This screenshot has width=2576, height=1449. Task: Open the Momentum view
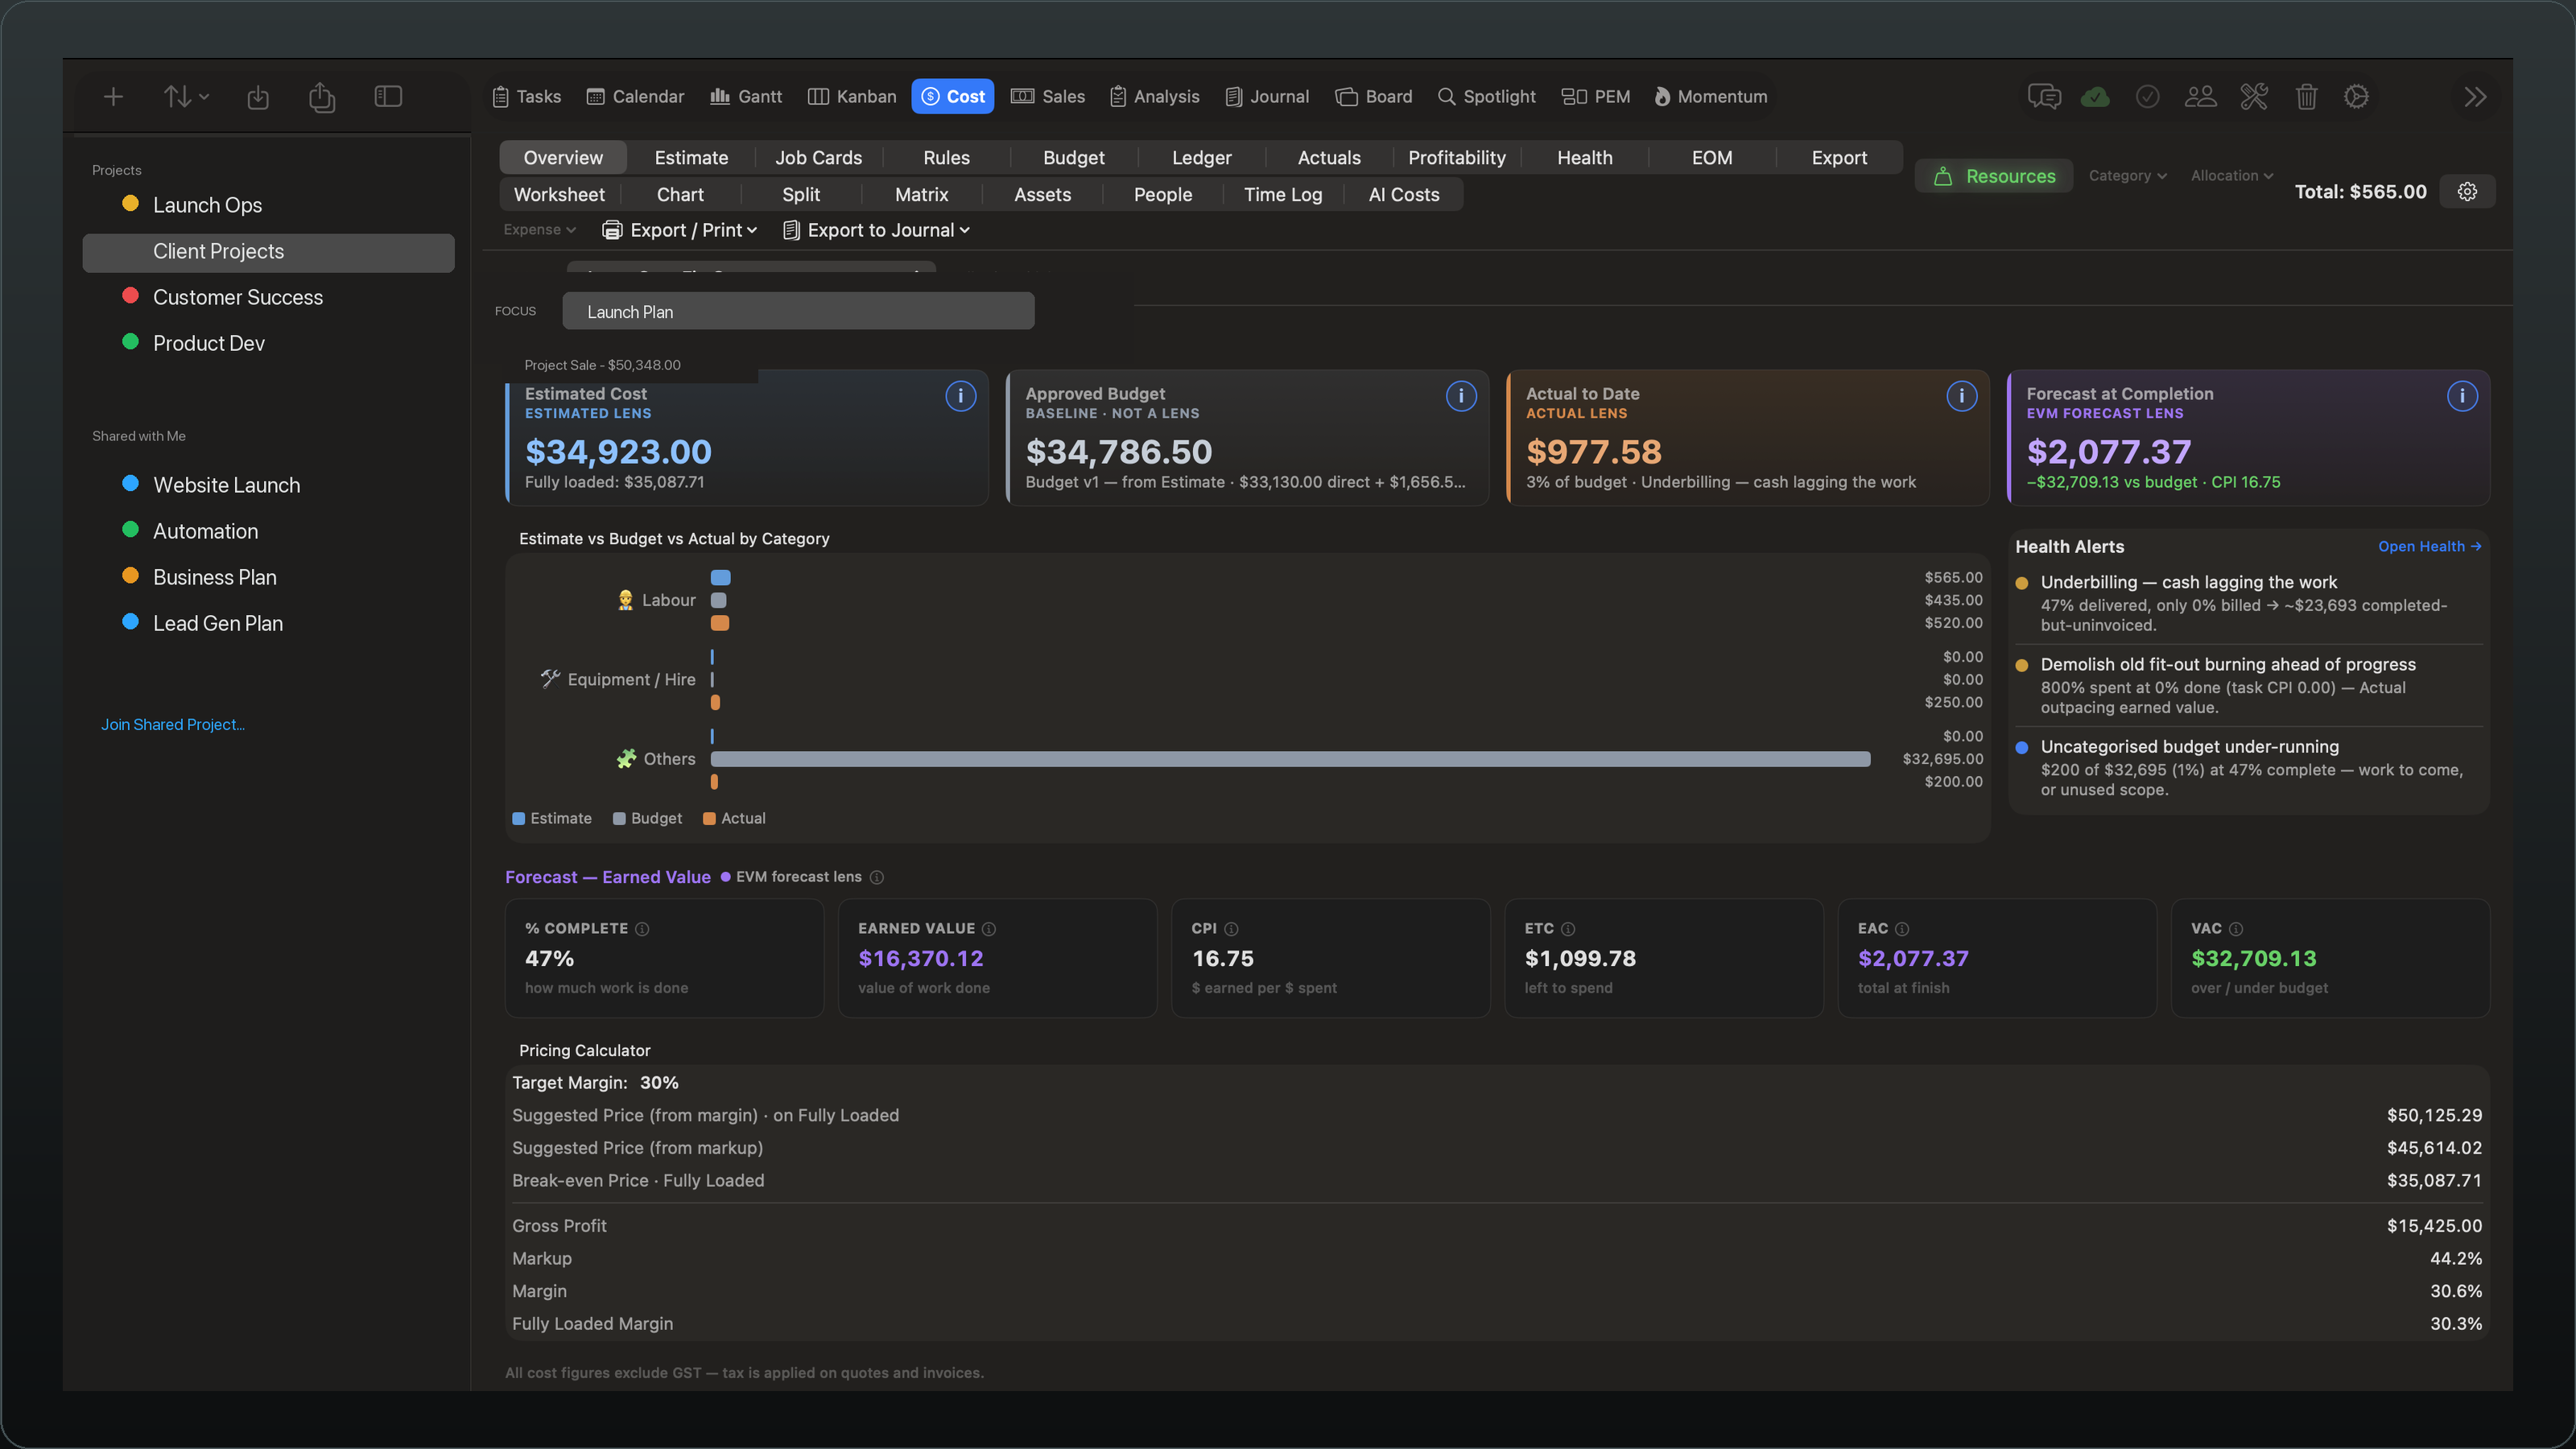coord(1711,97)
